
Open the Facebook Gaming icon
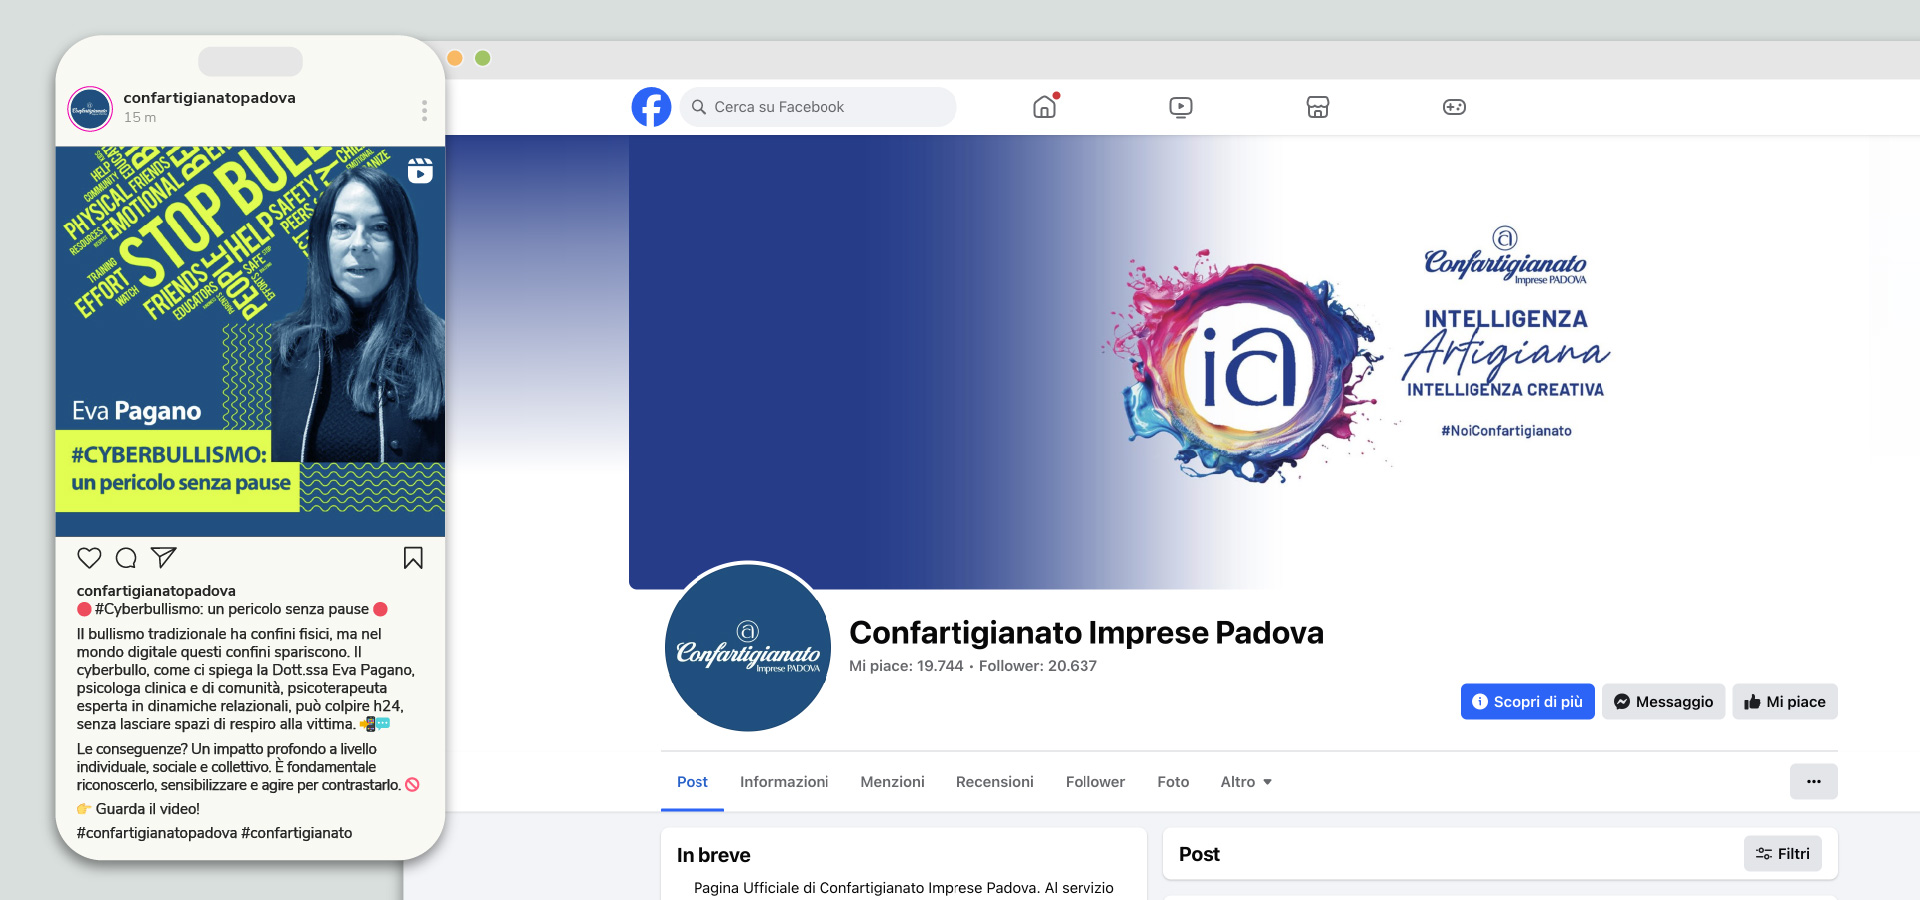[x=1454, y=107]
